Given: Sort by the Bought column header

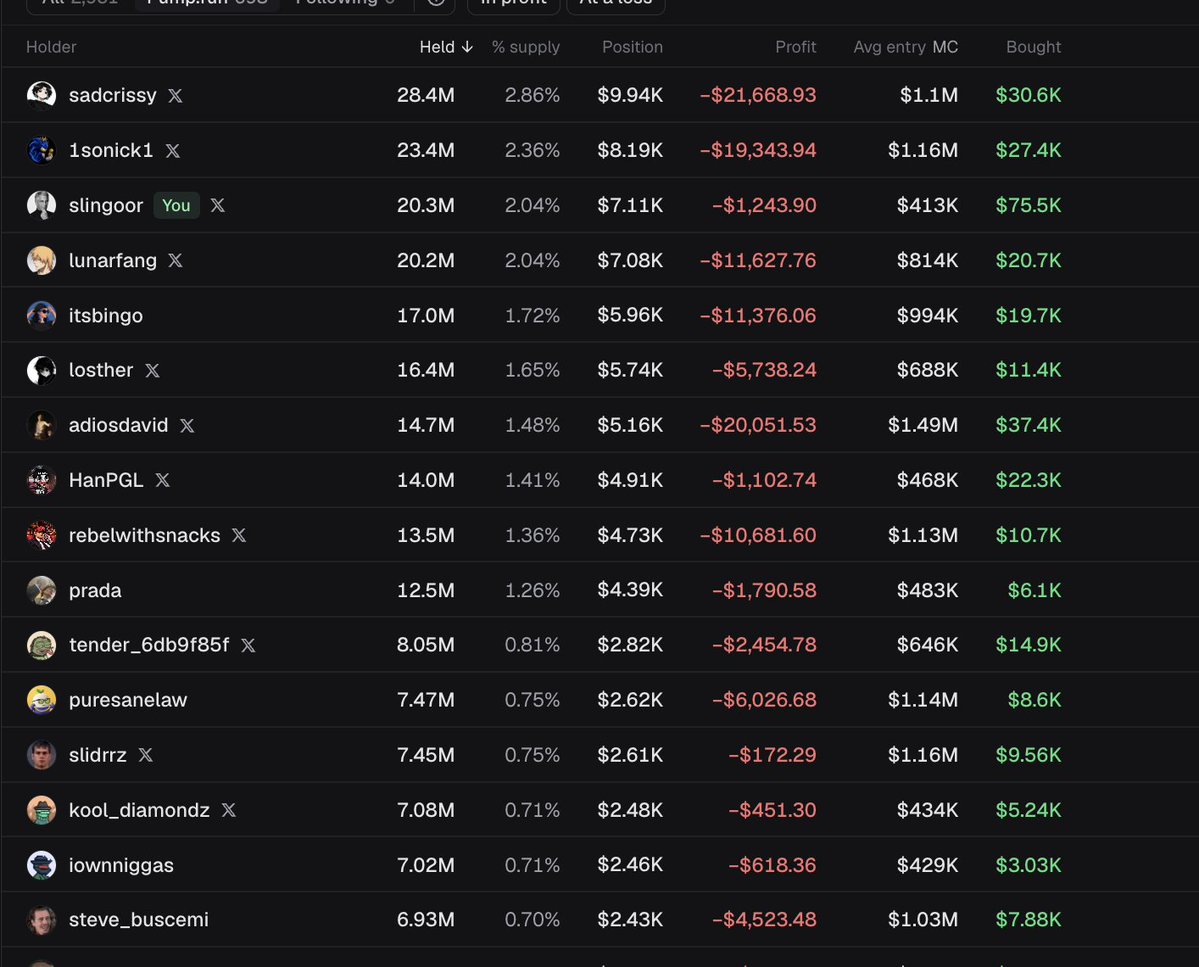Looking at the screenshot, I should [x=1033, y=47].
